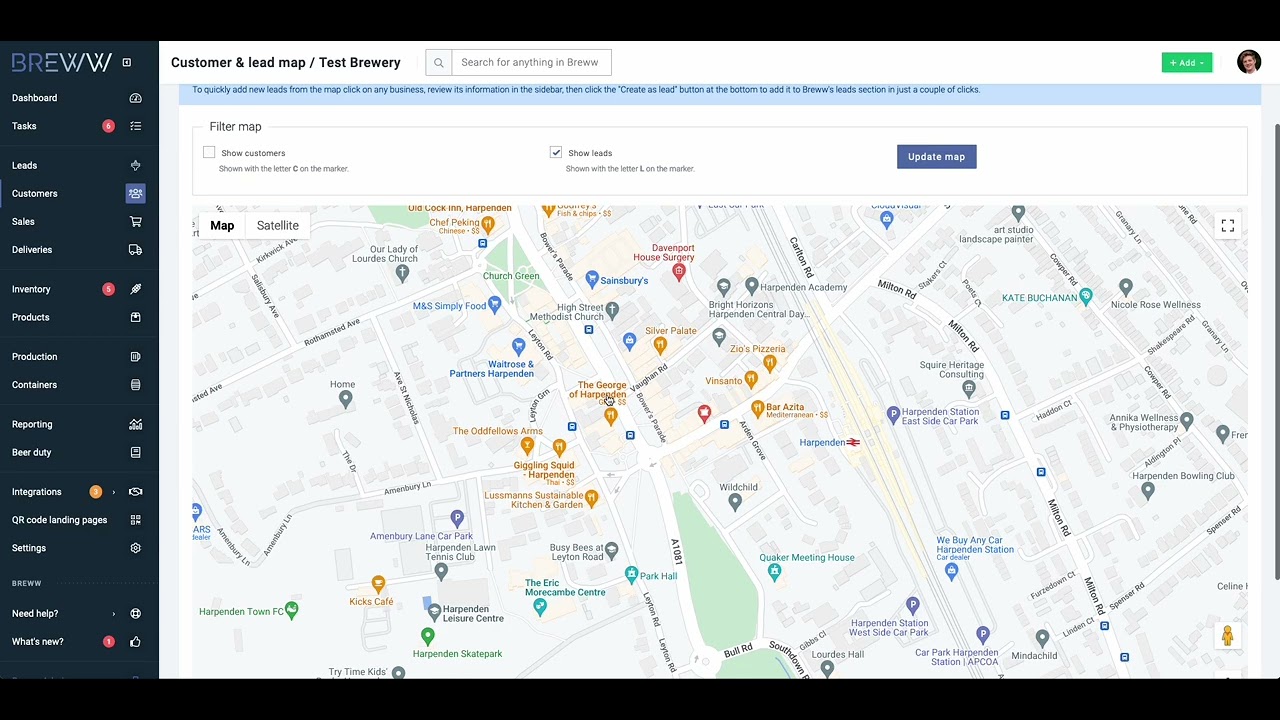This screenshot has width=1280, height=720.
Task: Enable the Show customers checkbox
Action: 209,152
